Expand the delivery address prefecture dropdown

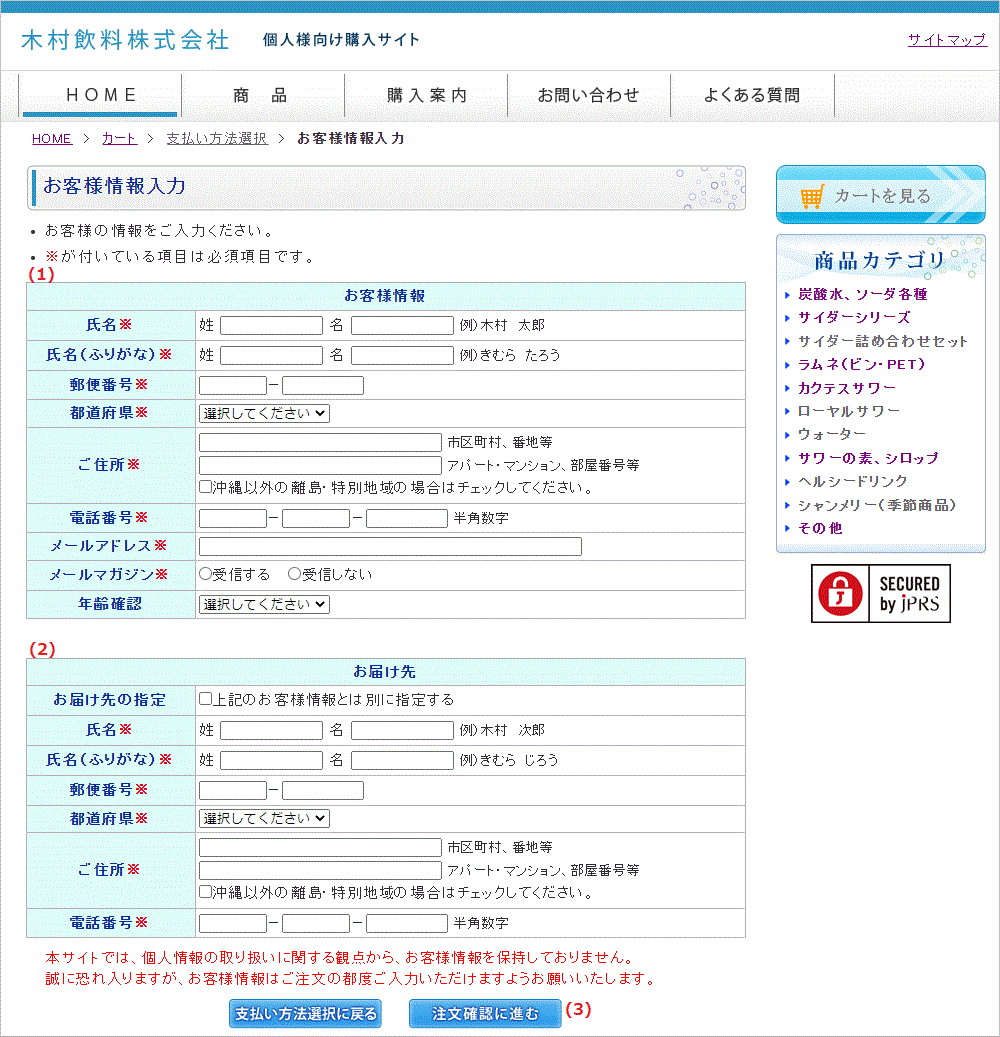264,818
